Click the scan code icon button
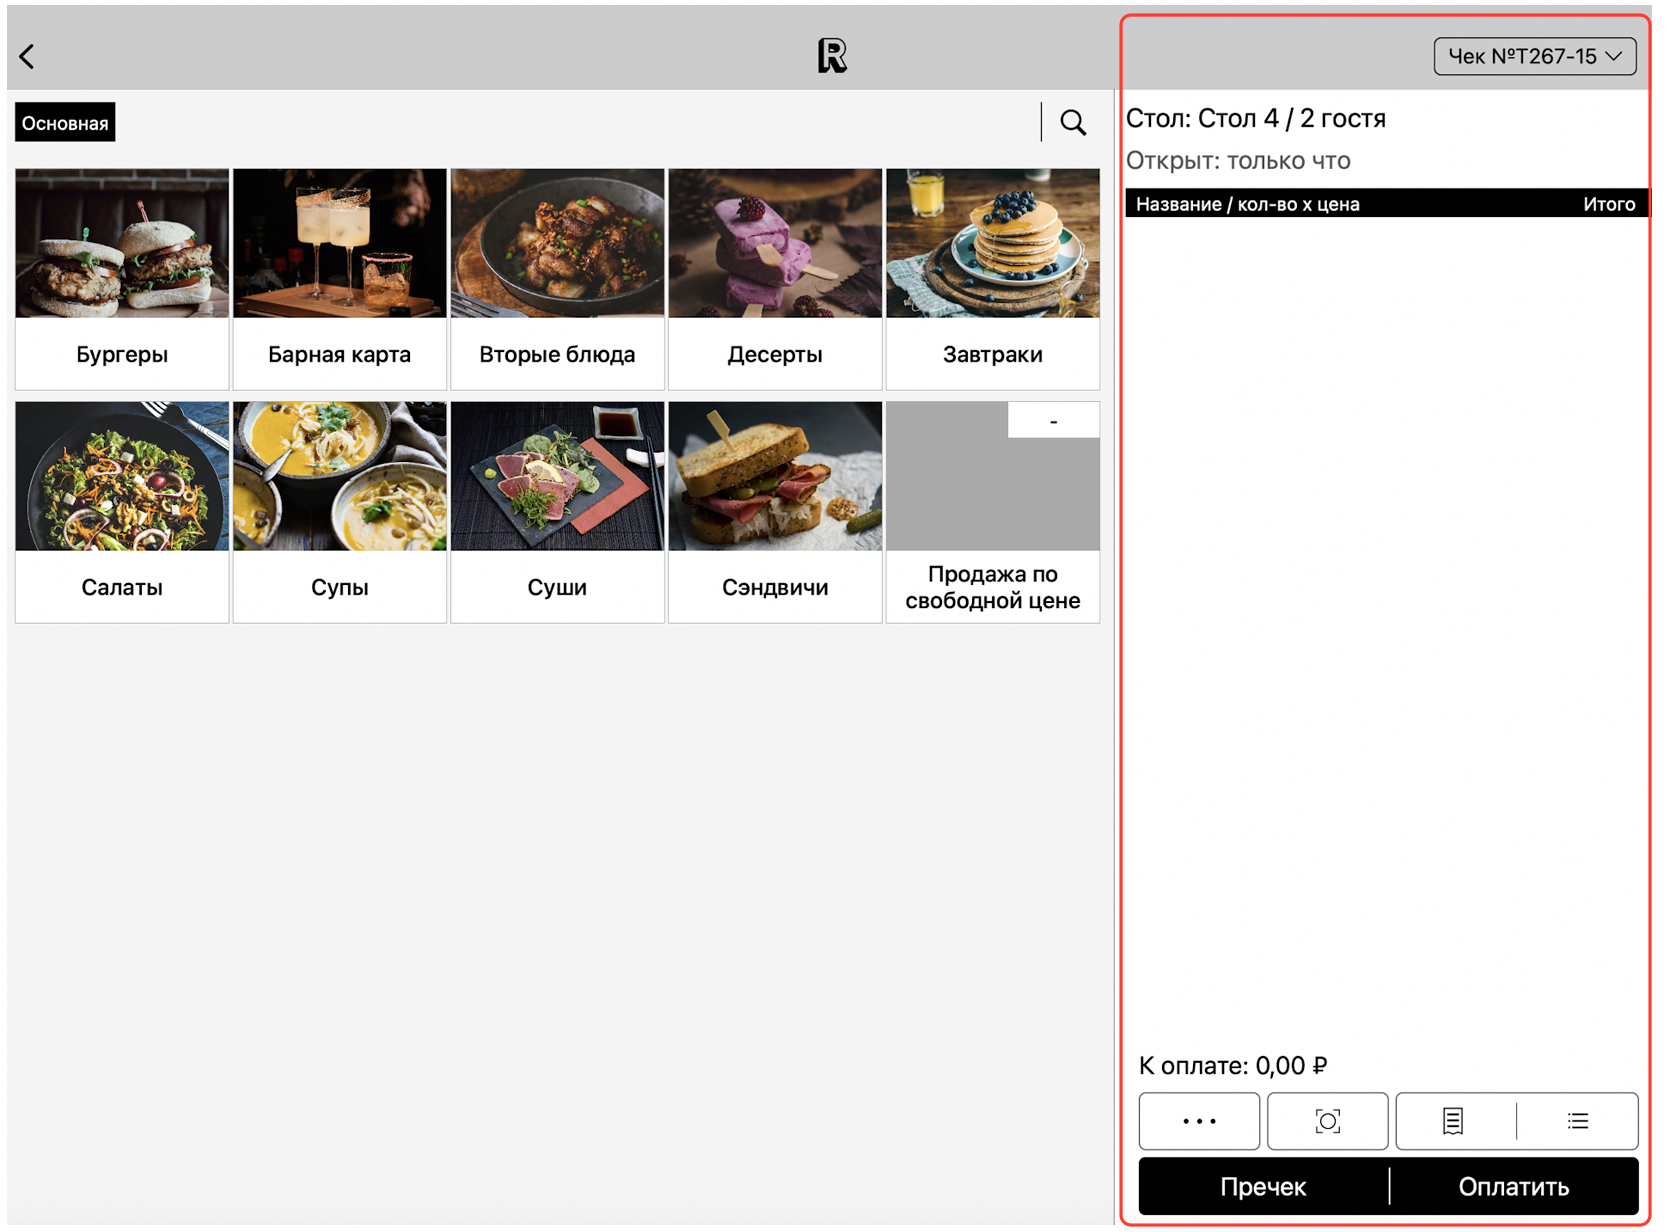1674x1232 pixels. coord(1326,1121)
